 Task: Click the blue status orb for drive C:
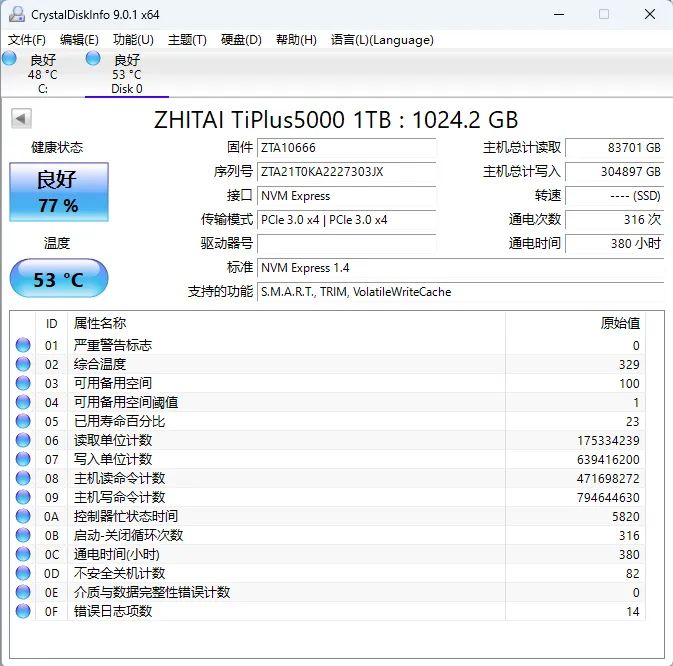(9, 58)
